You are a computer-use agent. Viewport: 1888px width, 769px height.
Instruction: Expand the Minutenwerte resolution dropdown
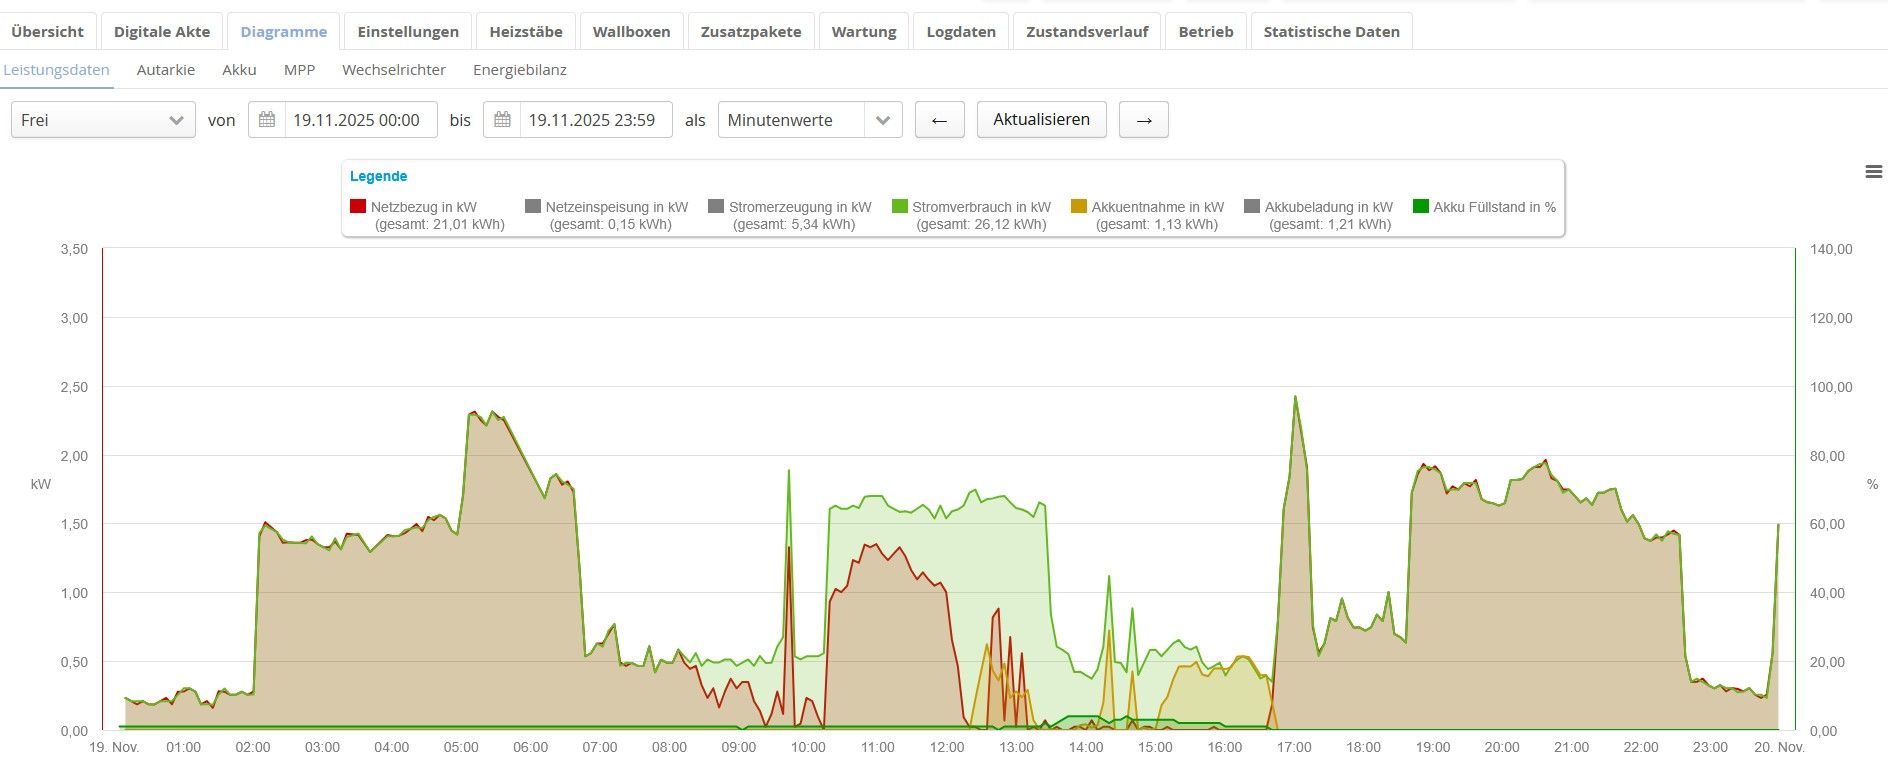tap(809, 120)
